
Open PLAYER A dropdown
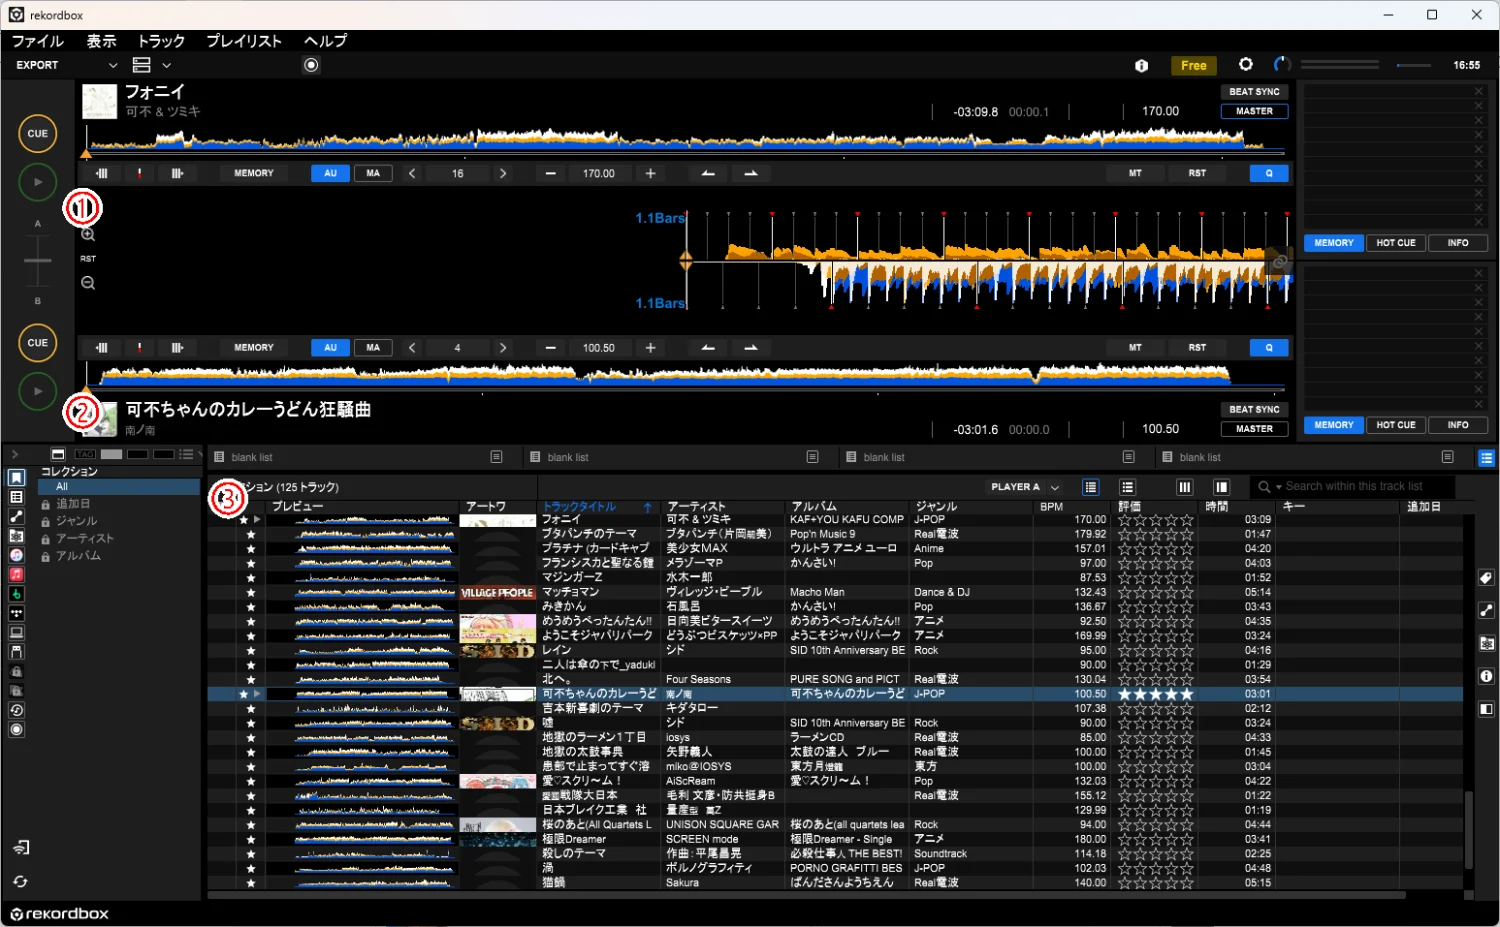click(x=1025, y=487)
